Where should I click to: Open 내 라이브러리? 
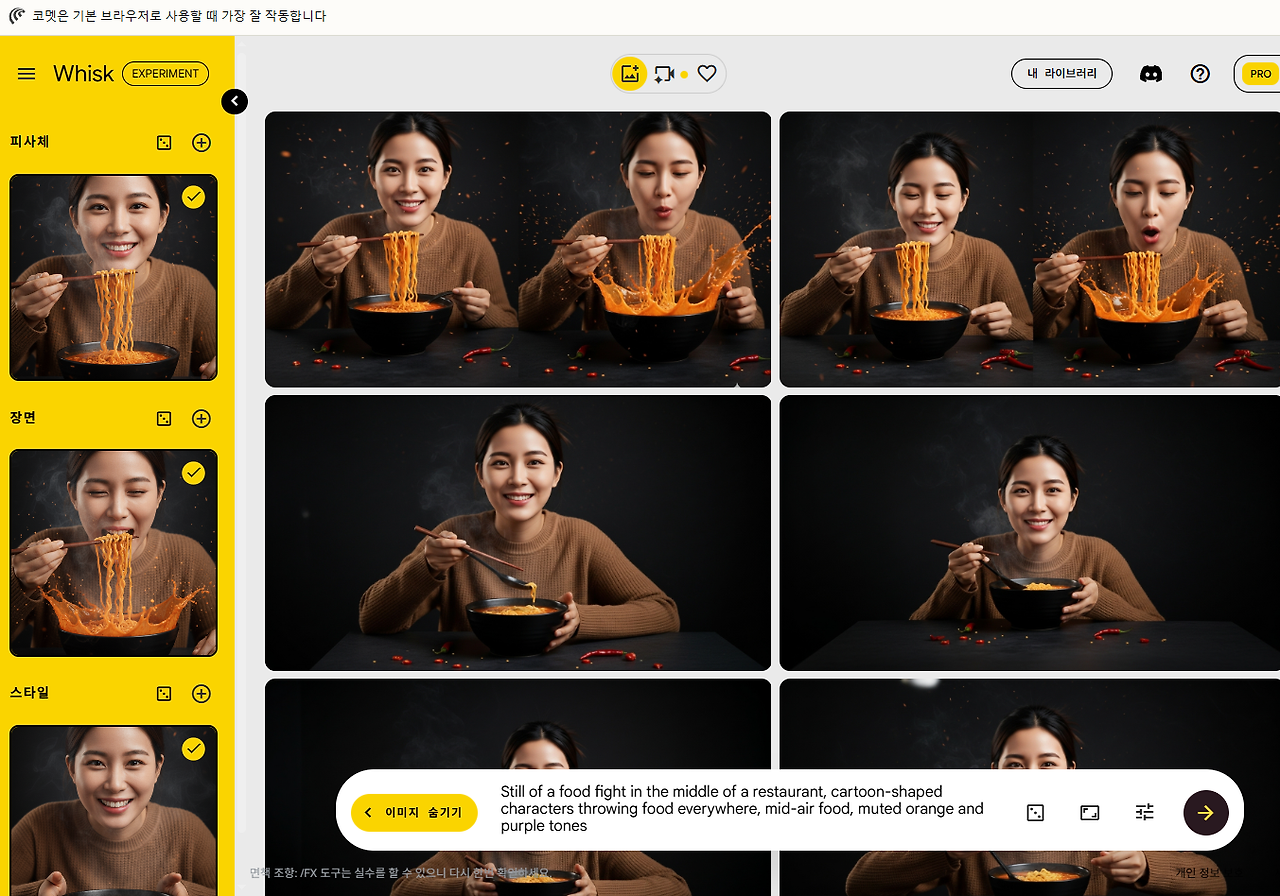(x=1062, y=74)
